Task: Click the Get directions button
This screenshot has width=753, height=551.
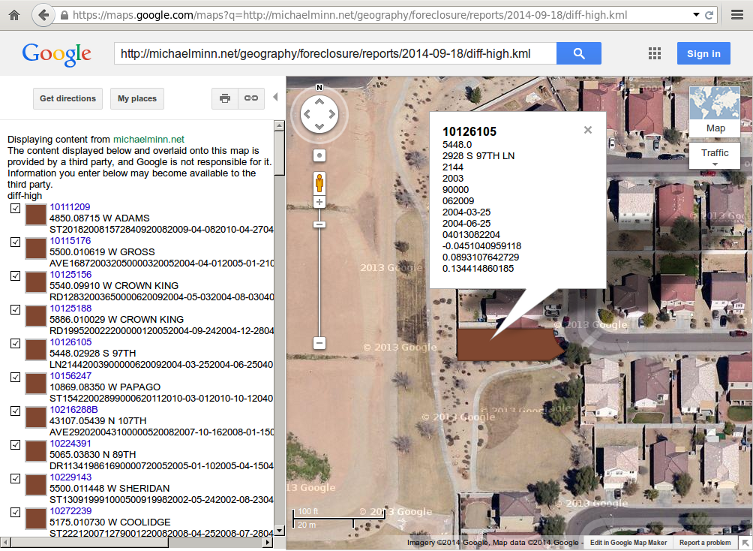Action: (68, 99)
